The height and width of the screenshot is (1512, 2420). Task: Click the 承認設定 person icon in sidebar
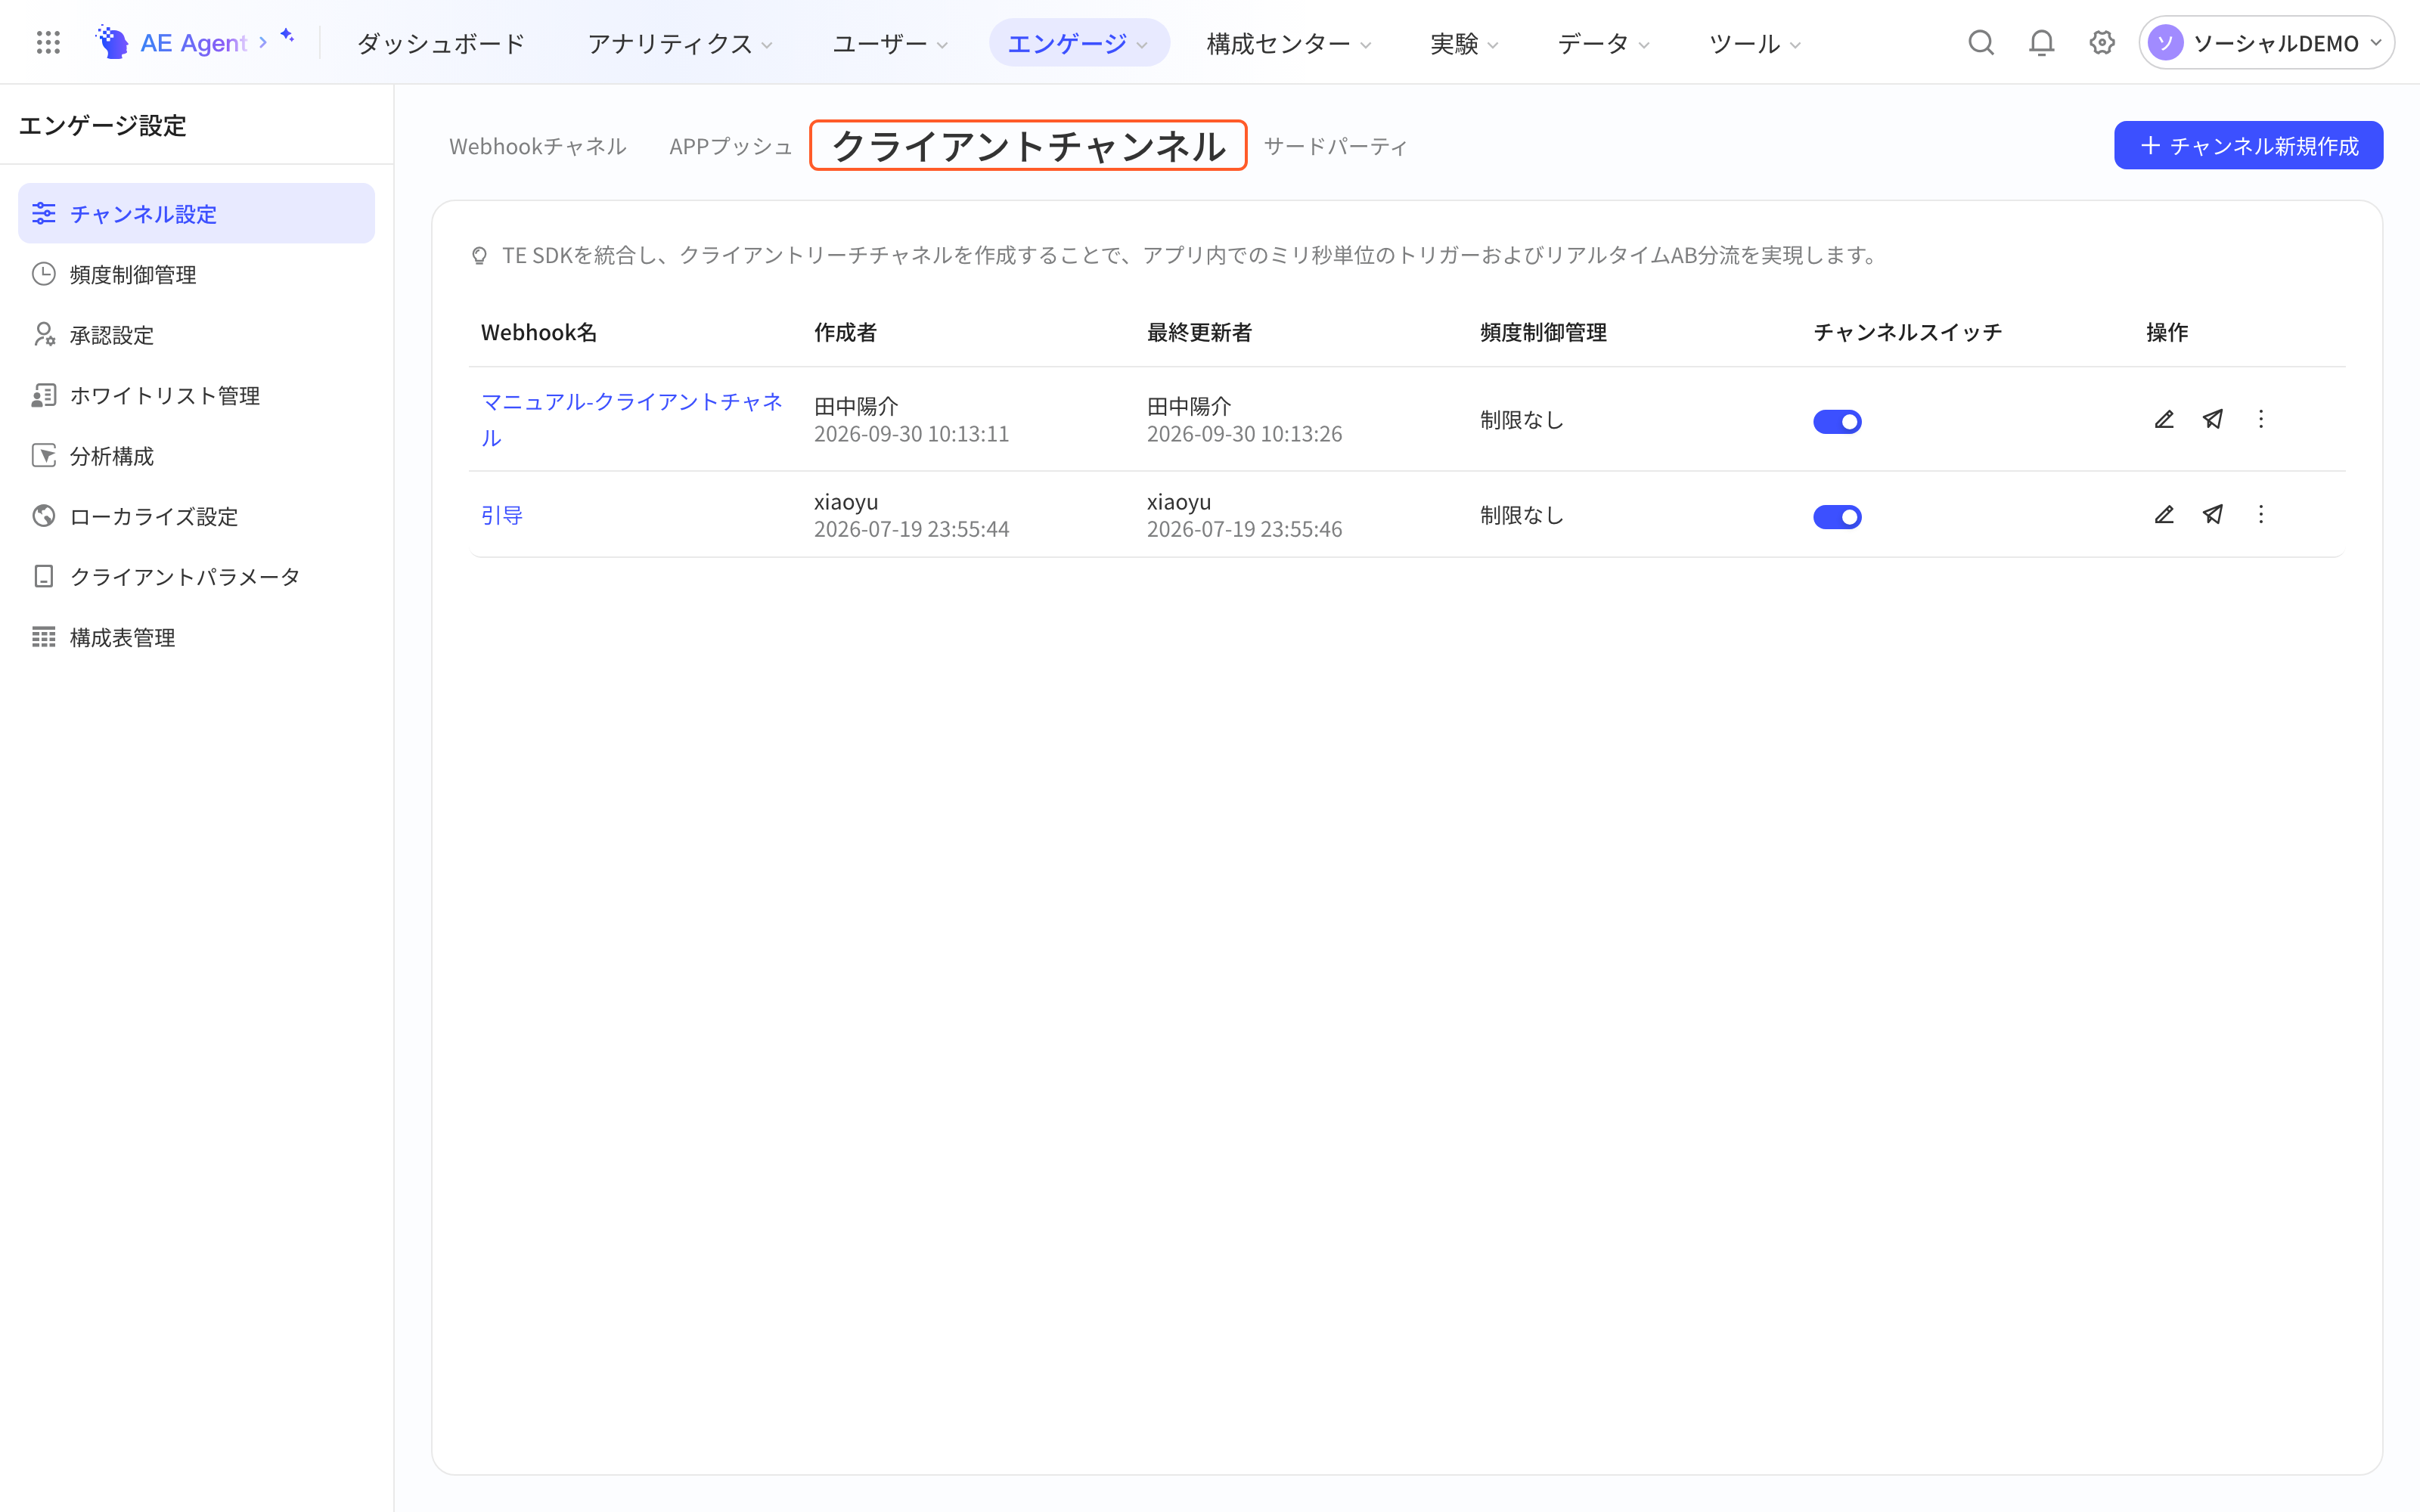click(43, 334)
